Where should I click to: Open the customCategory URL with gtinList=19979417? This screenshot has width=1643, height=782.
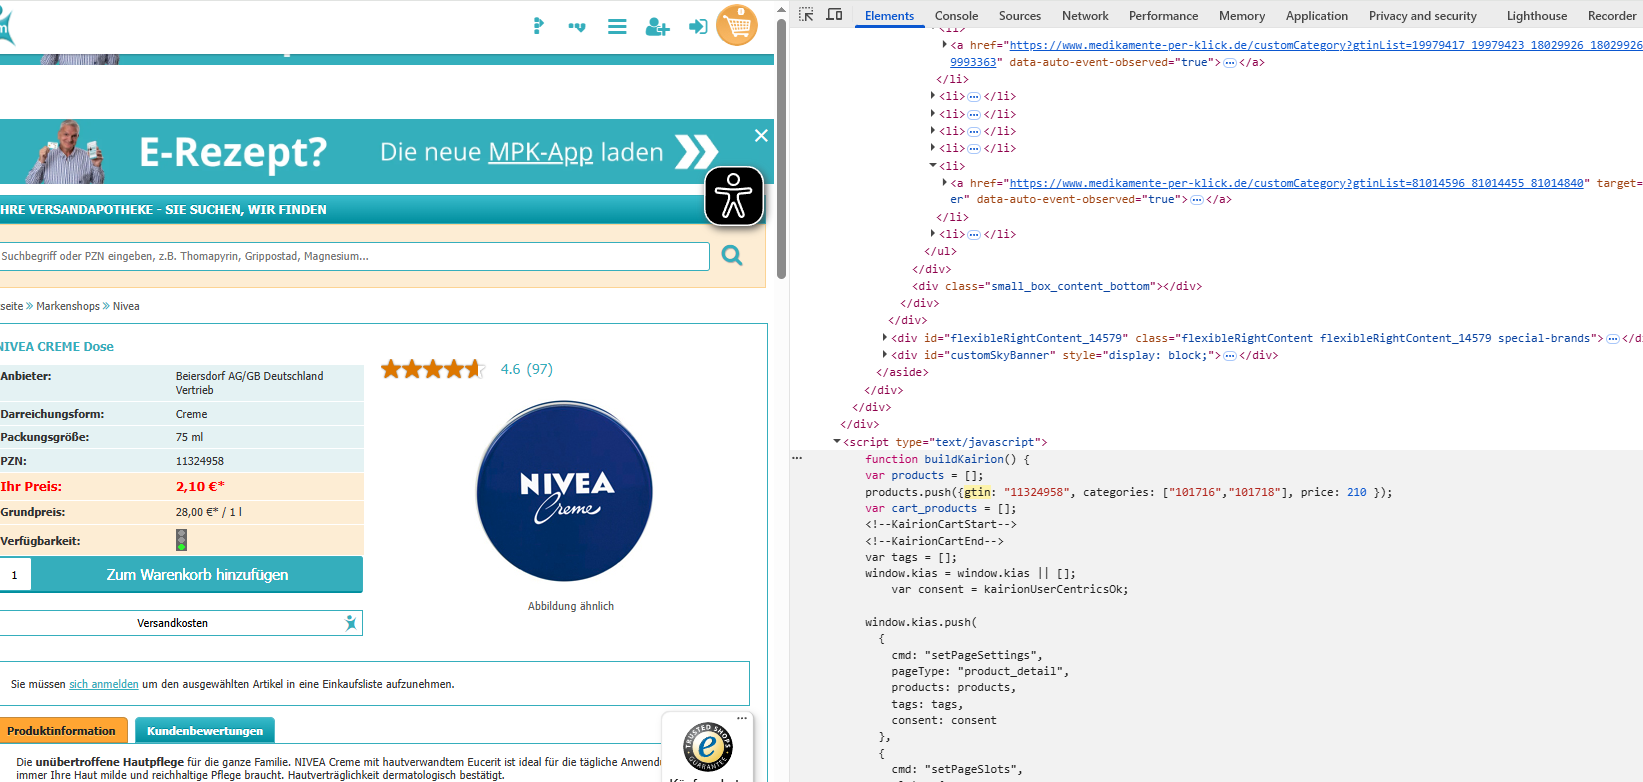click(x=1326, y=45)
